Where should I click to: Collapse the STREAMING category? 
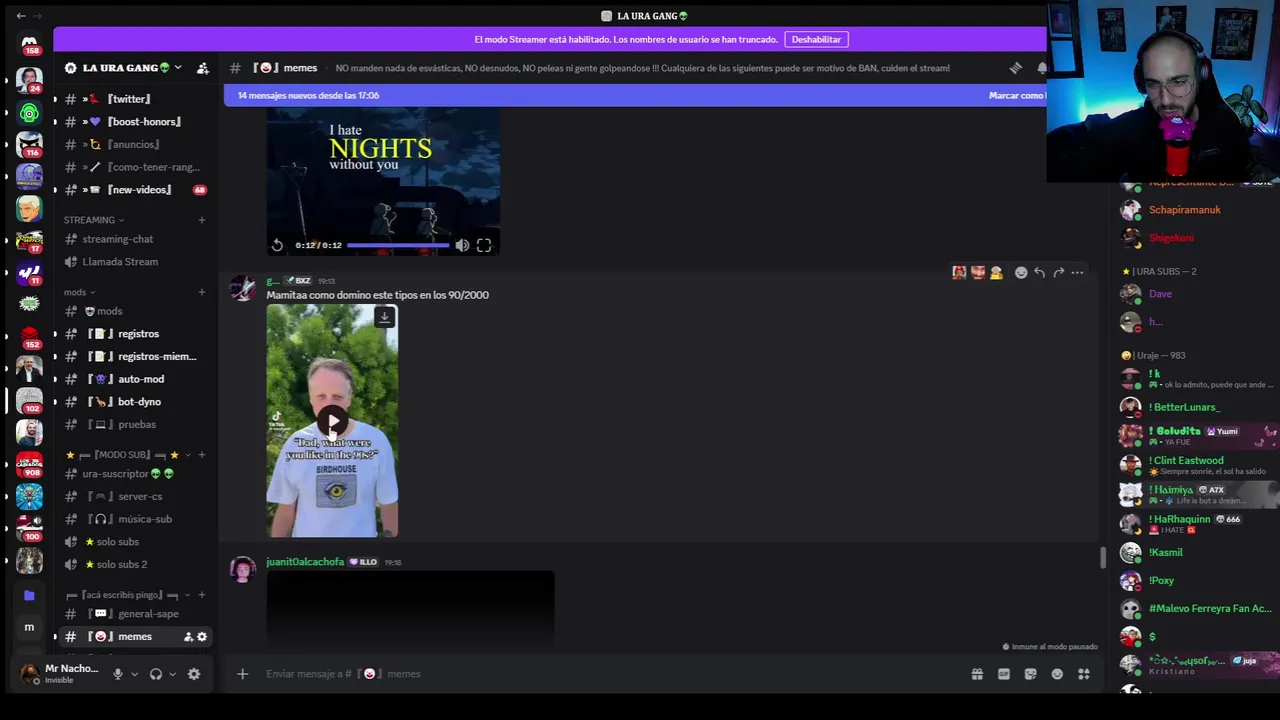tap(93, 220)
